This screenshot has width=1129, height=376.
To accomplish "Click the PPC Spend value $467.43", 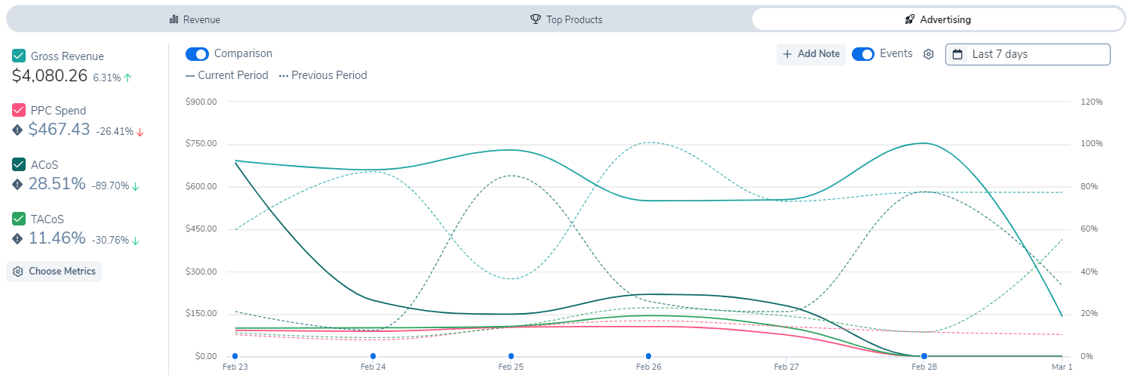I will (59, 130).
